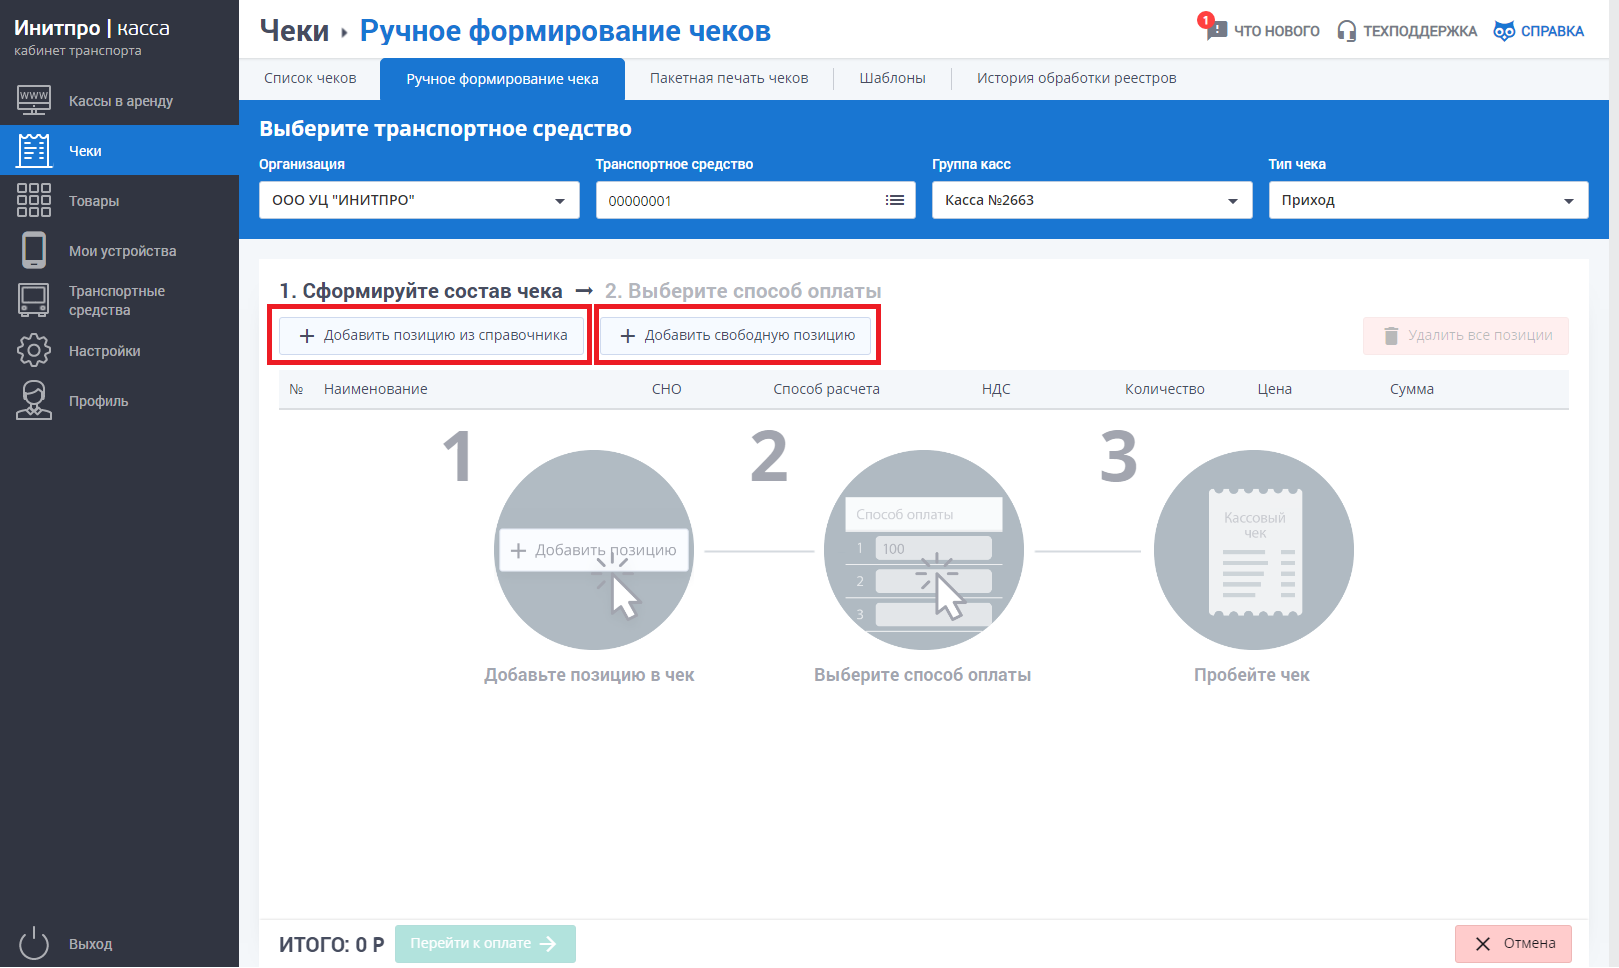Viewport: 1619px width, 968px height.
Task: Click the Добавьте позицию в чек illustration
Action: 594,550
